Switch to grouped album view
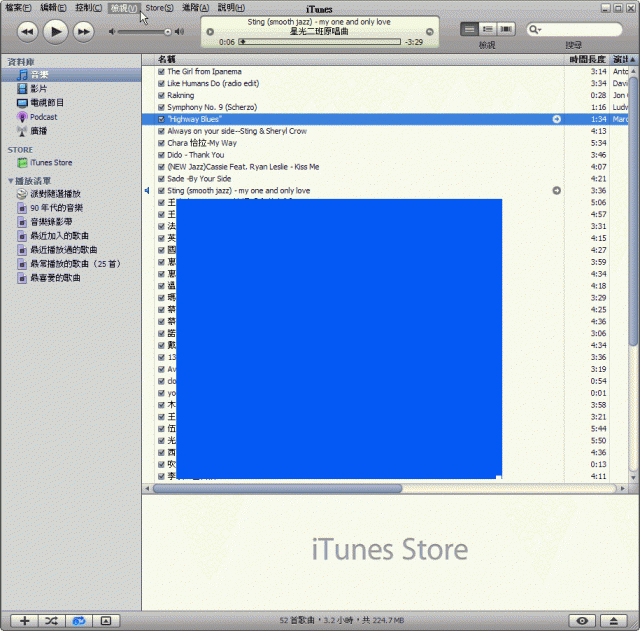Viewport: 640px width, 631px height. coord(487,29)
